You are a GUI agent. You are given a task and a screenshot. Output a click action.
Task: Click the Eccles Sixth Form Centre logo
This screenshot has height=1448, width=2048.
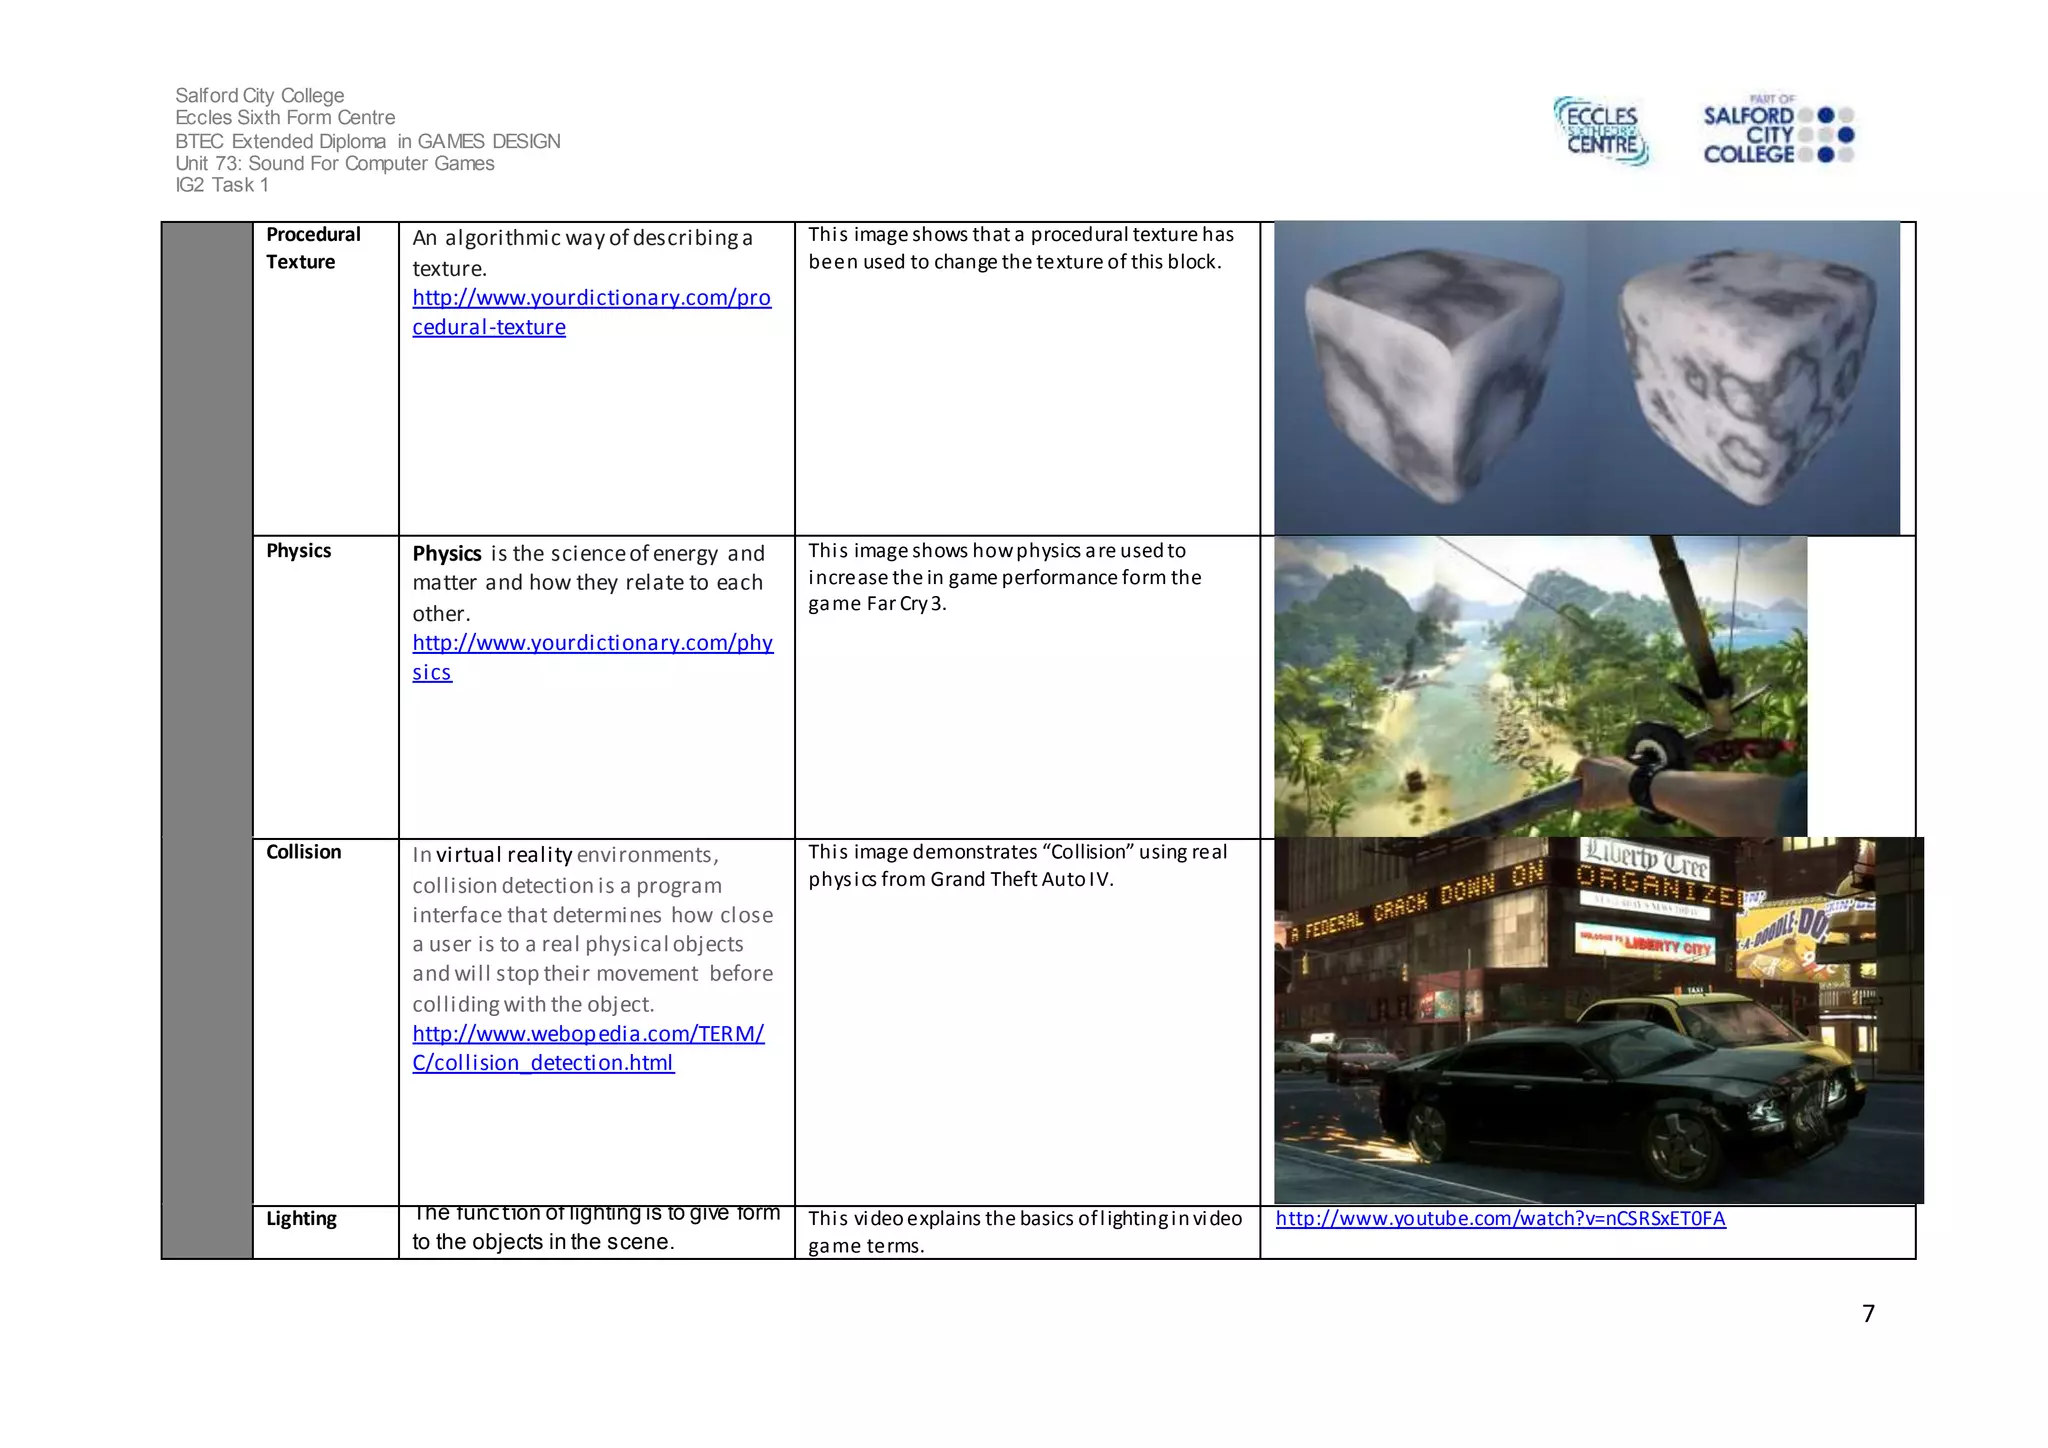coord(1602,131)
